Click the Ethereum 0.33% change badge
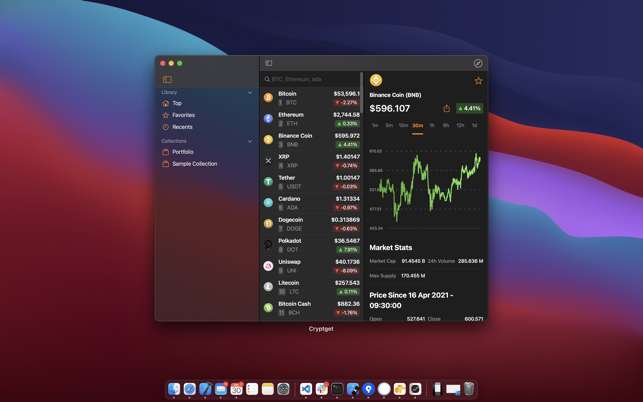Screen dimensions: 643x402 pyautogui.click(x=347, y=123)
